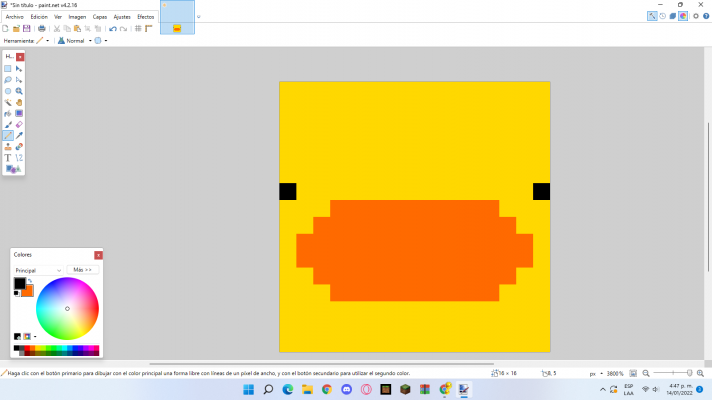The image size is (712, 400).
Task: Swap primary and secondary colors arrow
Action: tap(30, 281)
